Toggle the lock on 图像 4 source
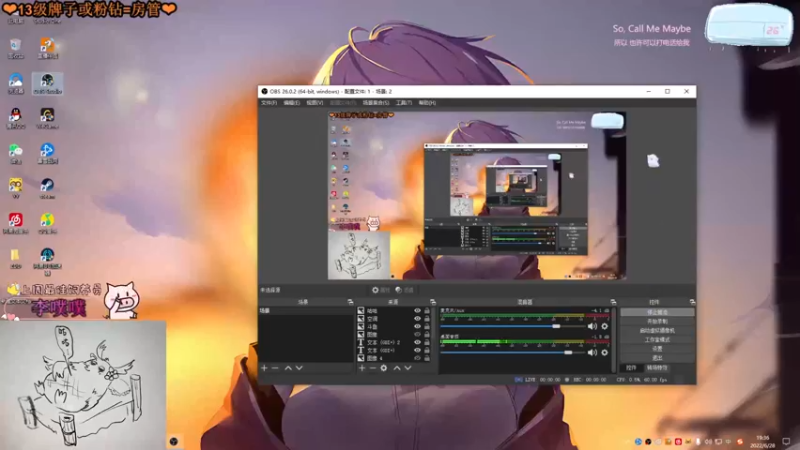 pos(427,358)
